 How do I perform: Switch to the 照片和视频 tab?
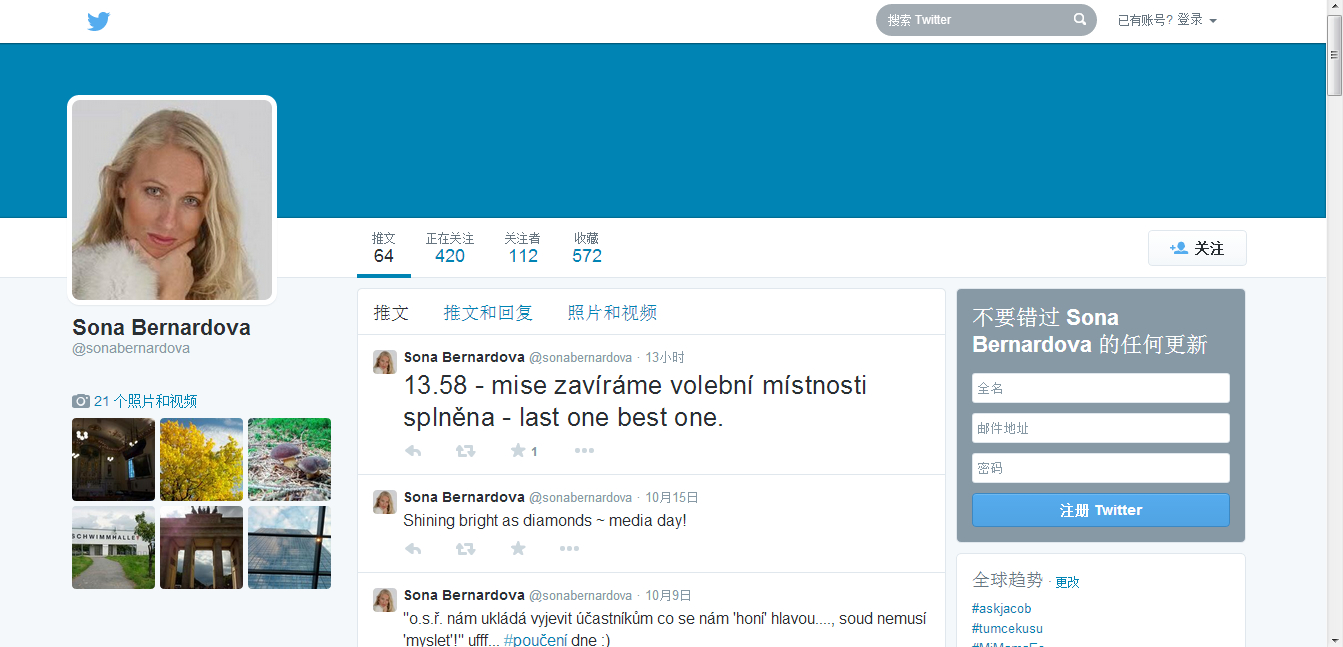coord(612,313)
